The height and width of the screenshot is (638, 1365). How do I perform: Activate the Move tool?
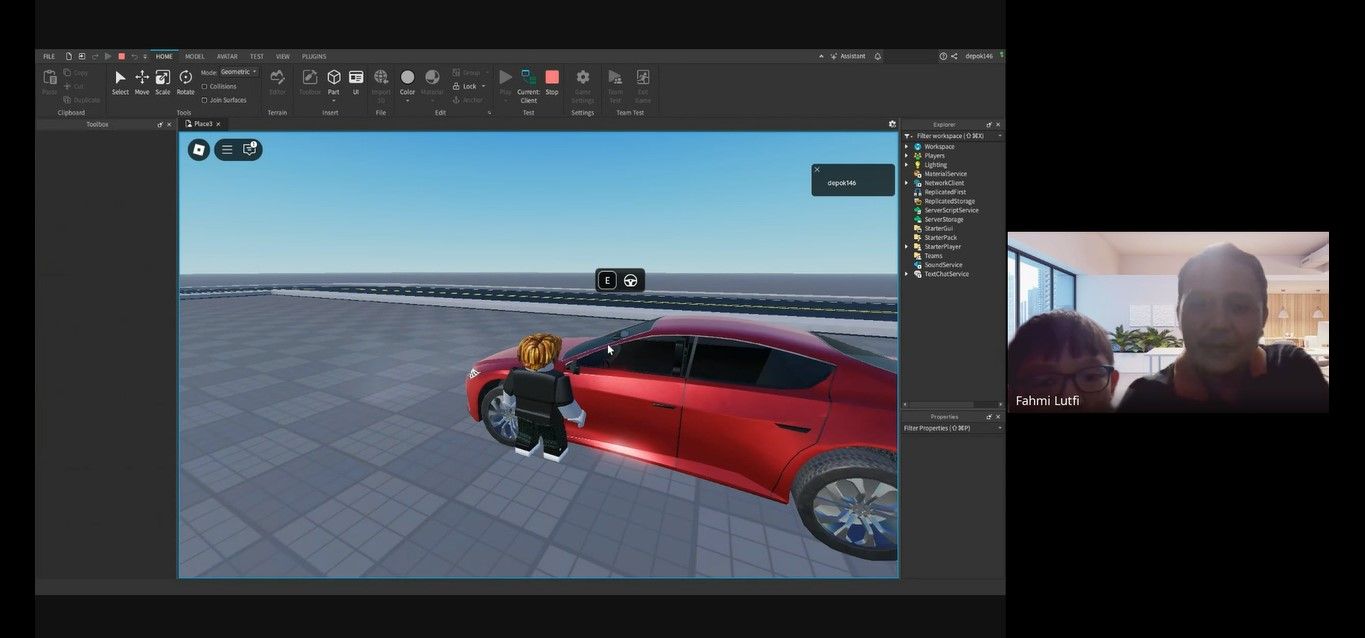tap(142, 82)
